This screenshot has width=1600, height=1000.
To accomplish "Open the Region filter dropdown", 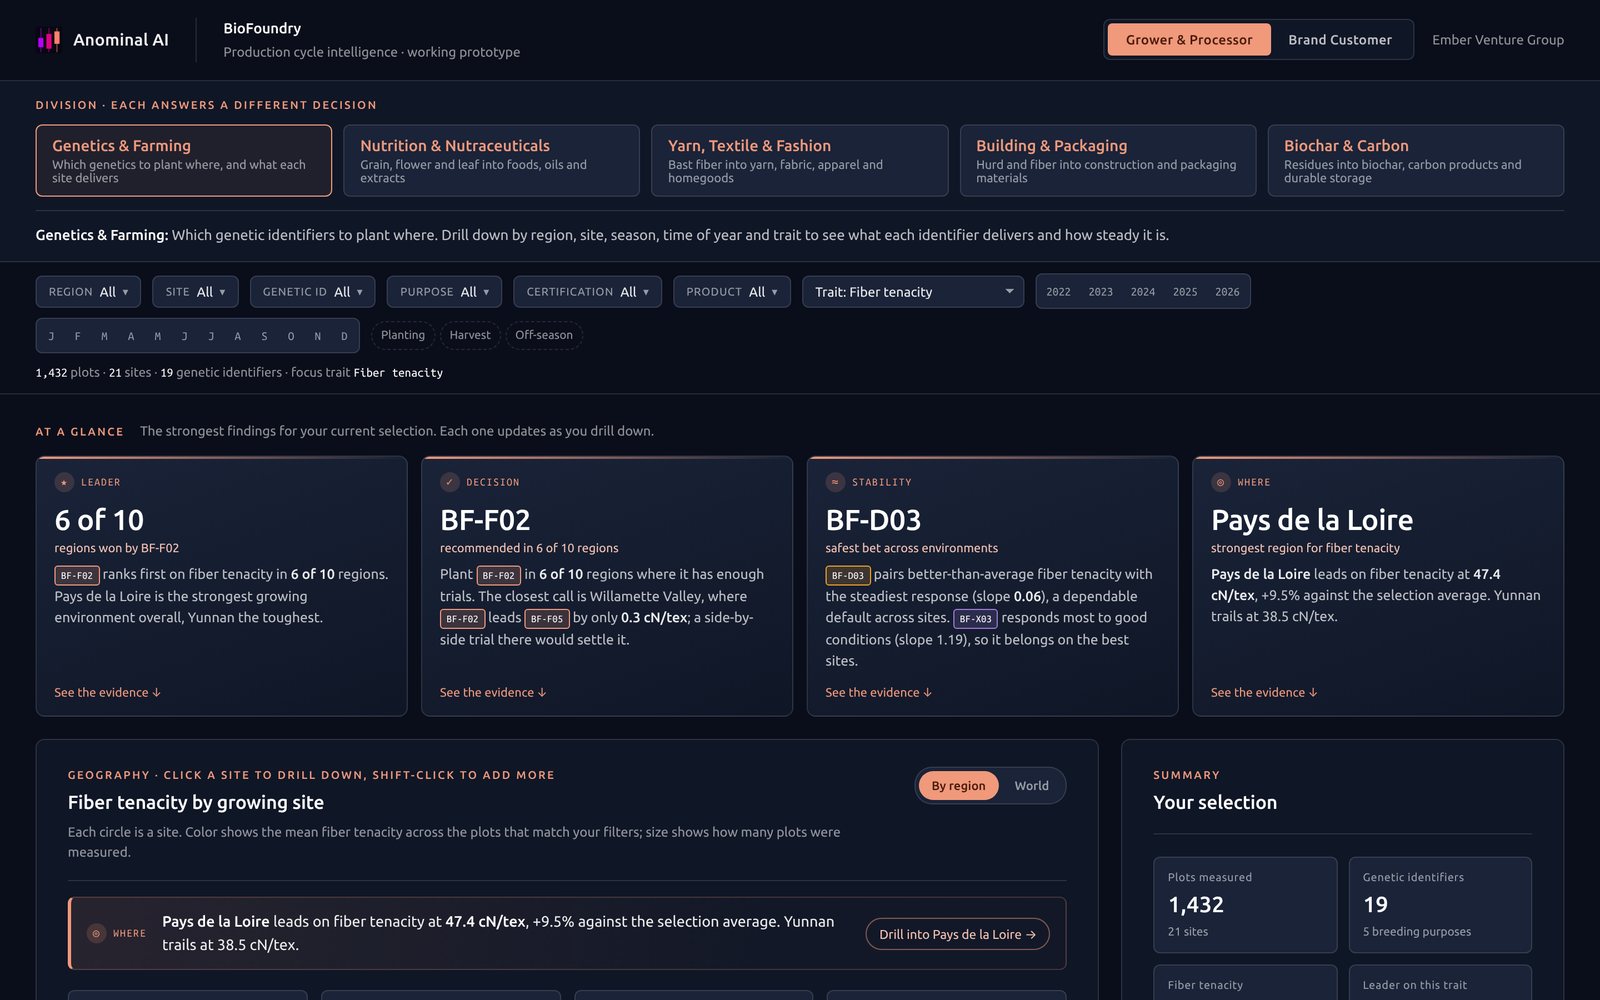I will 88,292.
